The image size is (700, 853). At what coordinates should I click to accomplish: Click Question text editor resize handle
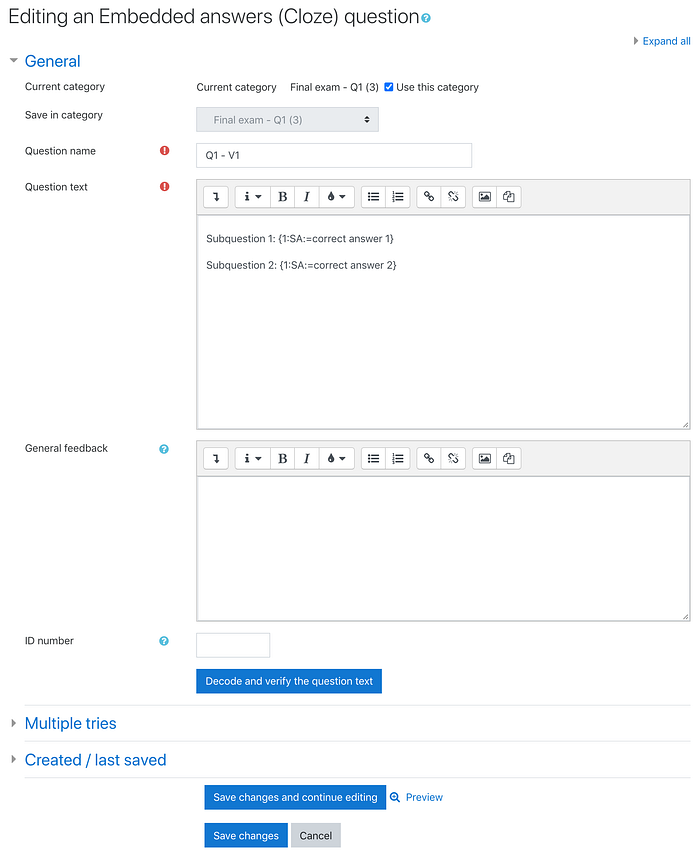[686, 425]
